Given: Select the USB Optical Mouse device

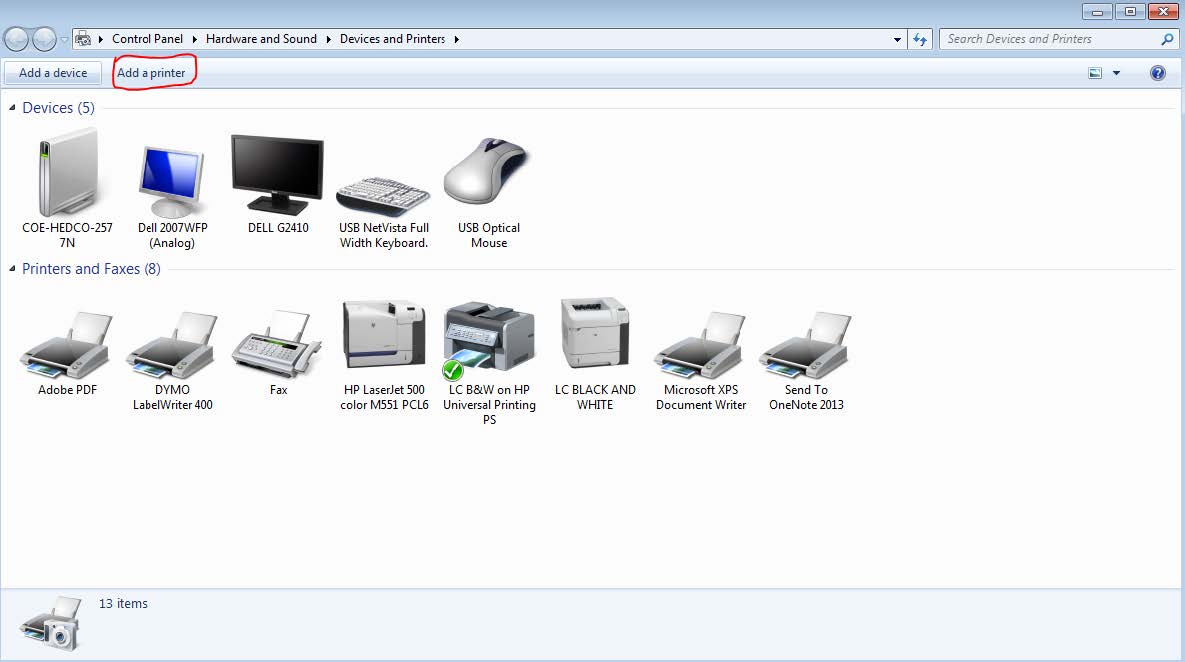Looking at the screenshot, I should click(487, 170).
